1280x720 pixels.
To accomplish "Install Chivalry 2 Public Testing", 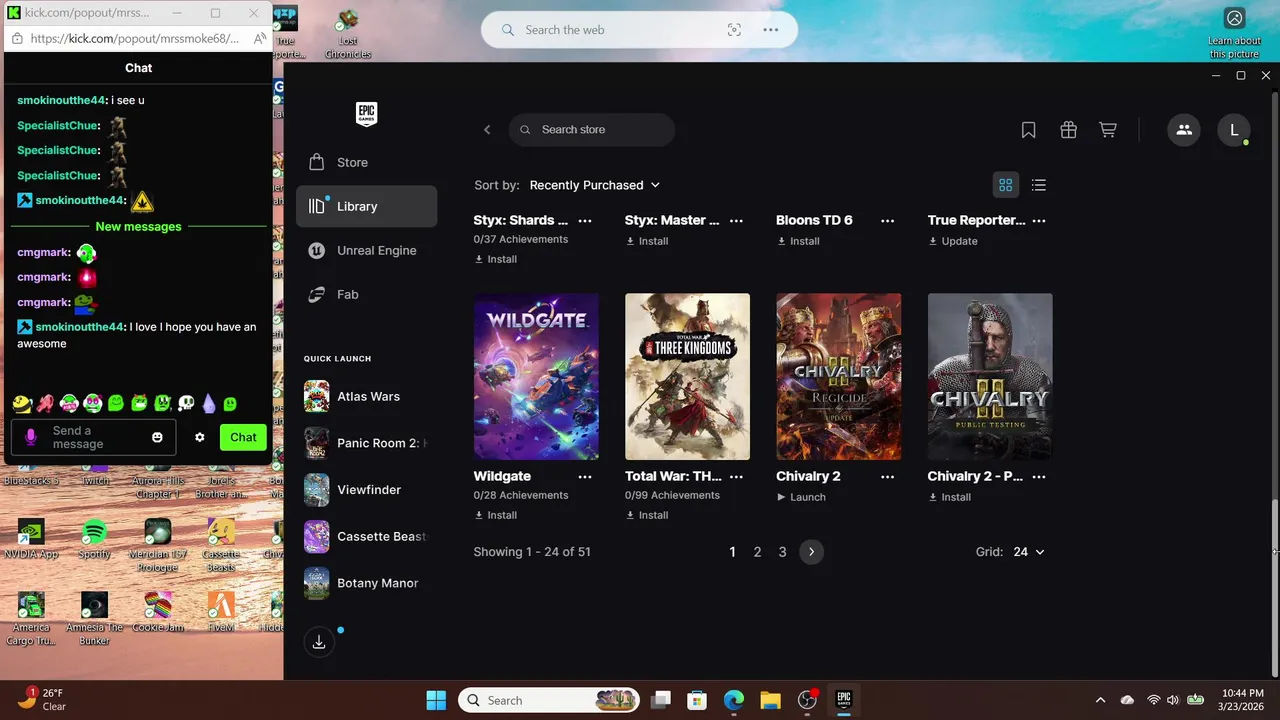I will (950, 497).
